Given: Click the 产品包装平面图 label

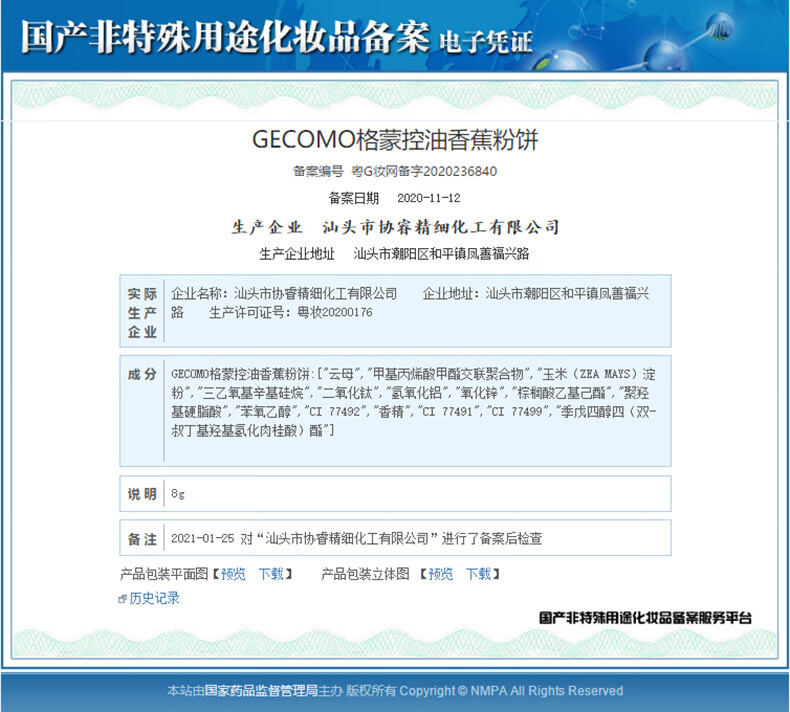Looking at the screenshot, I should (164, 573).
